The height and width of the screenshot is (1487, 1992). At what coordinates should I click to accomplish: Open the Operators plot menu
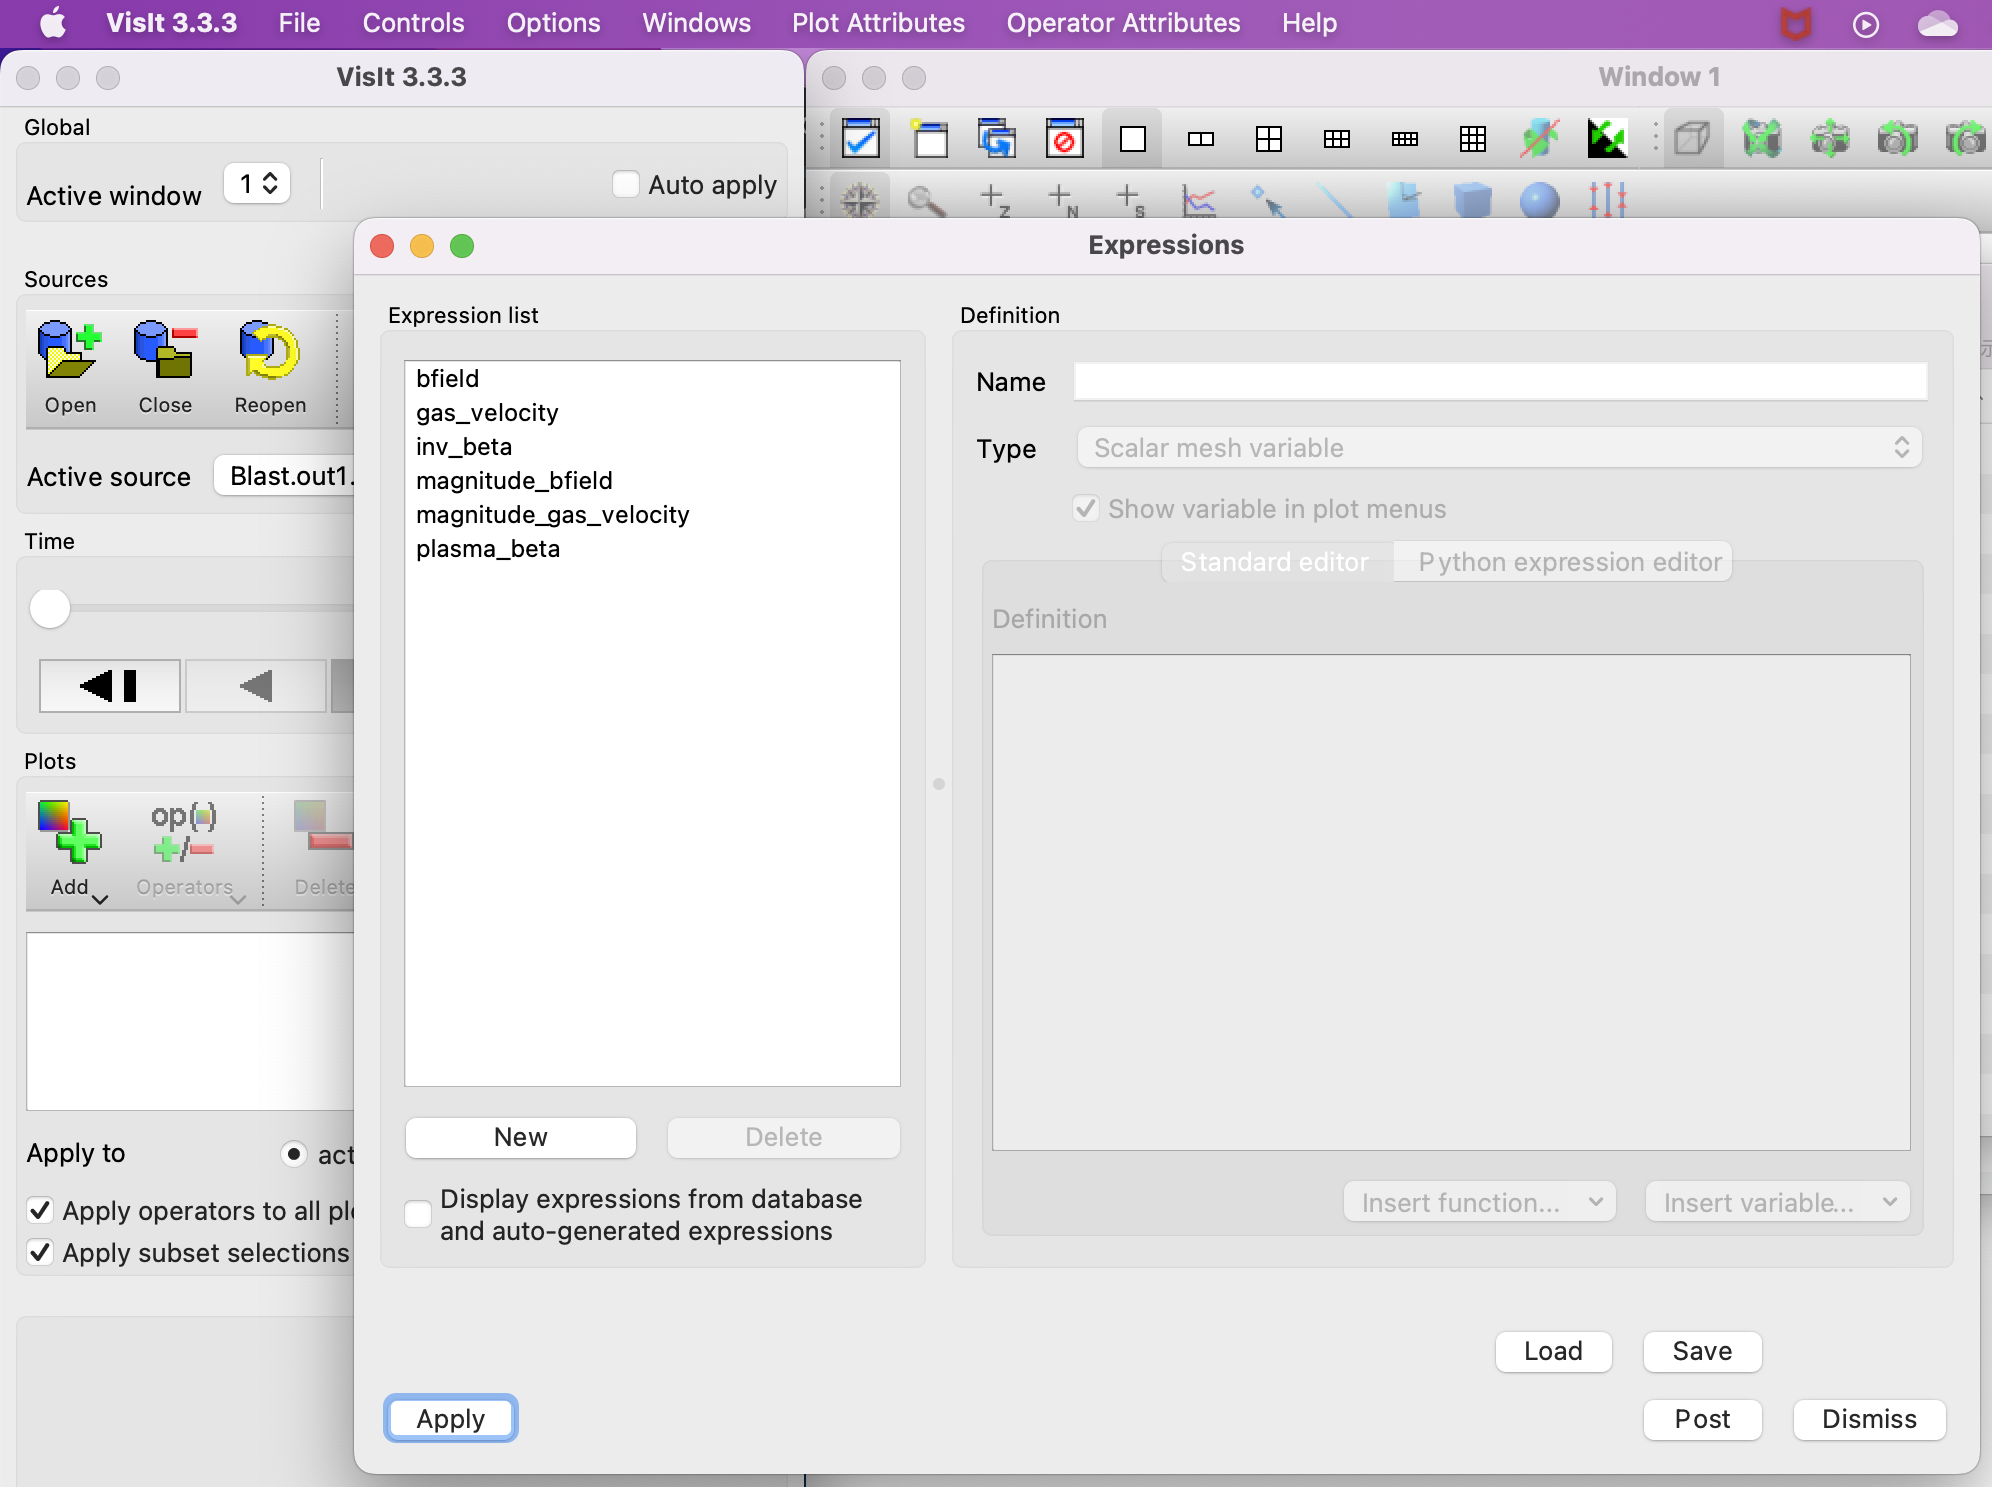pyautogui.click(x=188, y=849)
